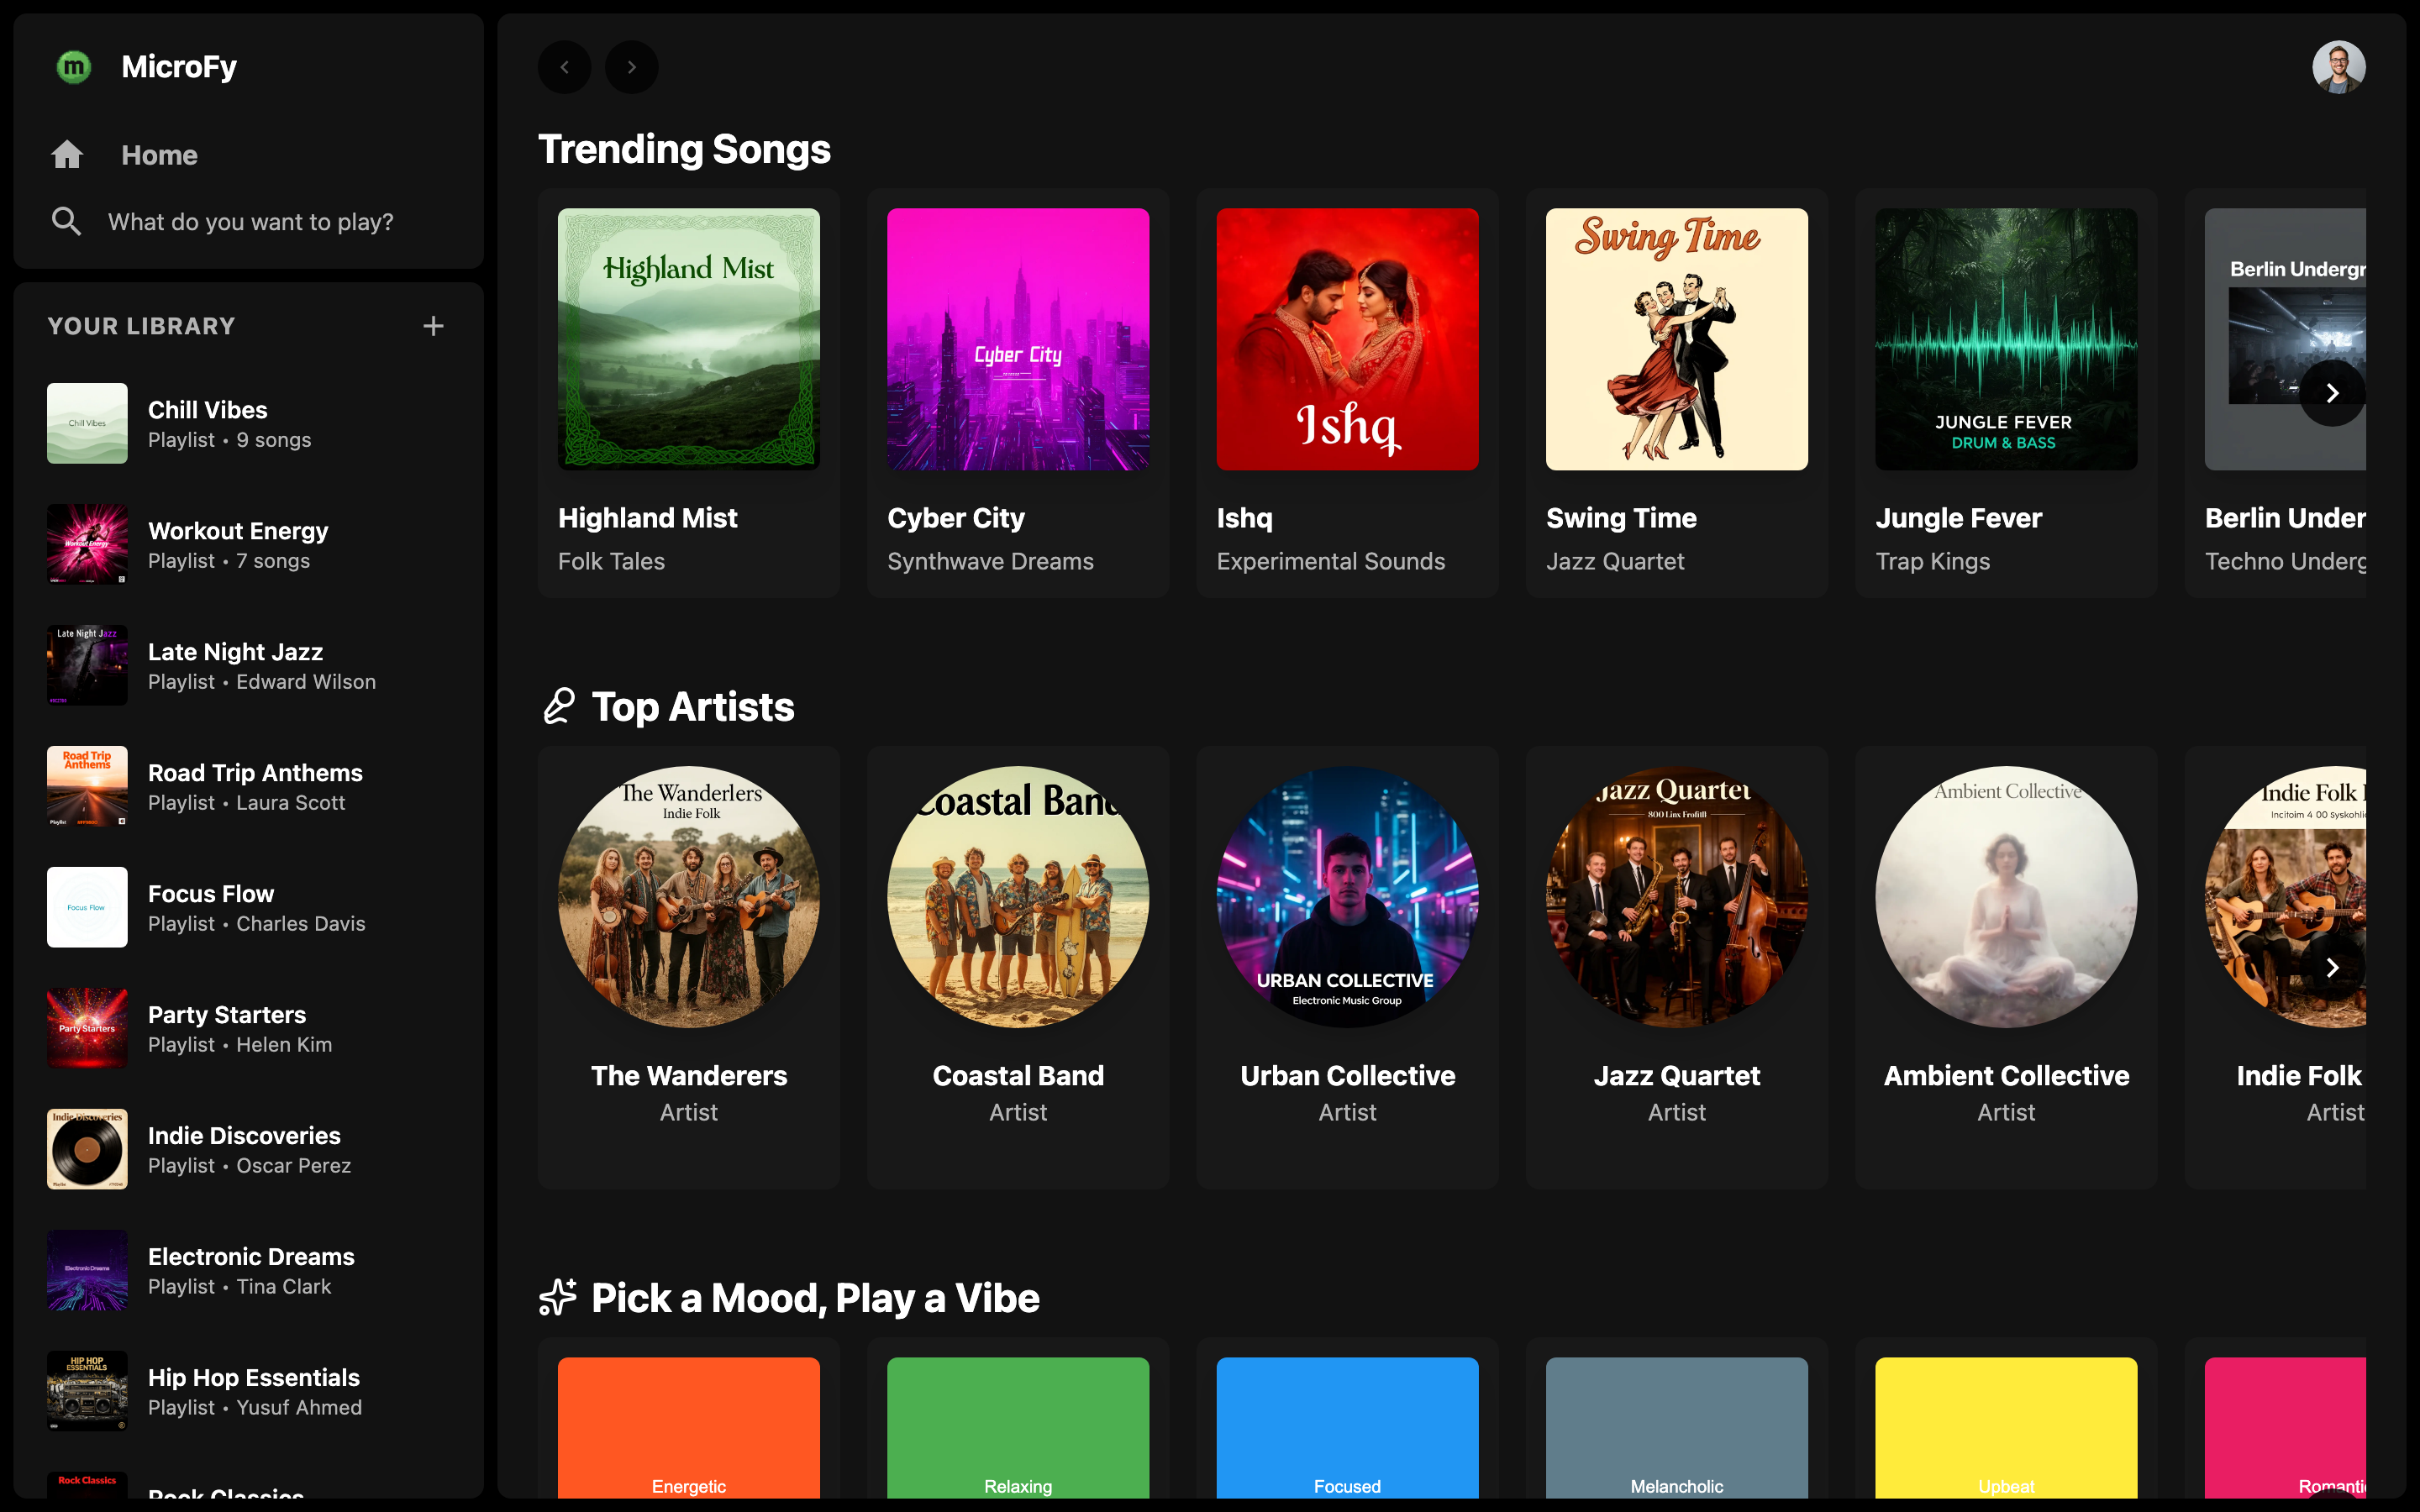Click 'Ambient Collective' artist name
This screenshot has height=1512, width=2420.
(x=2006, y=1075)
